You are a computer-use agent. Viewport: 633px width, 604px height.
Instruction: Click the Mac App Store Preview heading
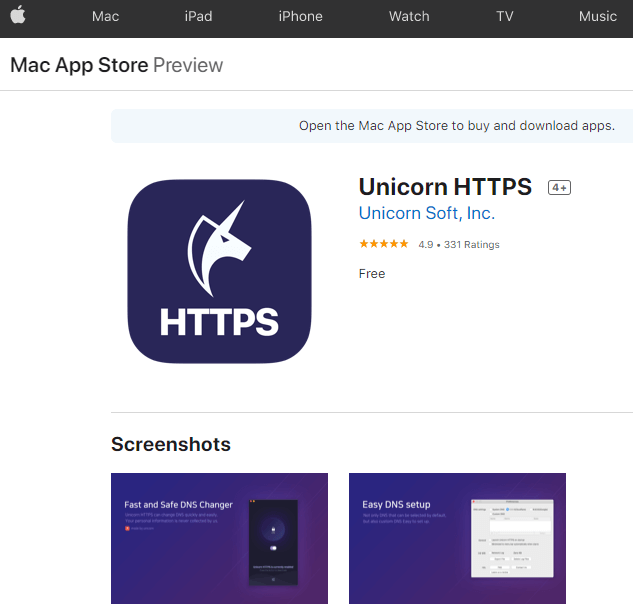[117, 65]
